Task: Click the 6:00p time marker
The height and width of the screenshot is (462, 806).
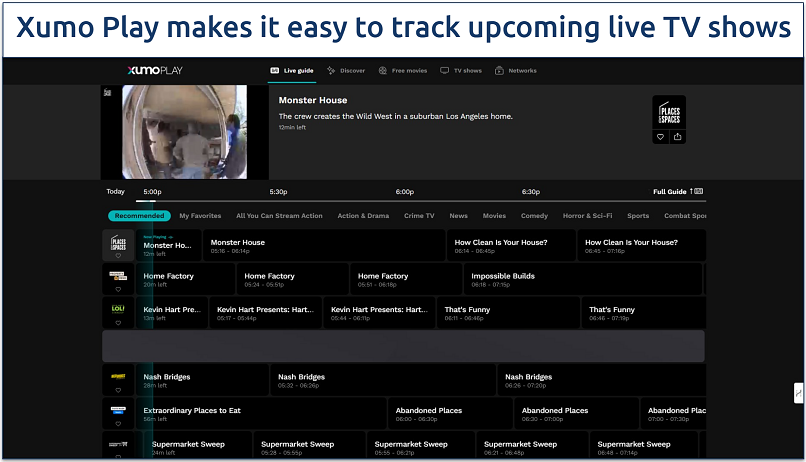Action: 405,192
